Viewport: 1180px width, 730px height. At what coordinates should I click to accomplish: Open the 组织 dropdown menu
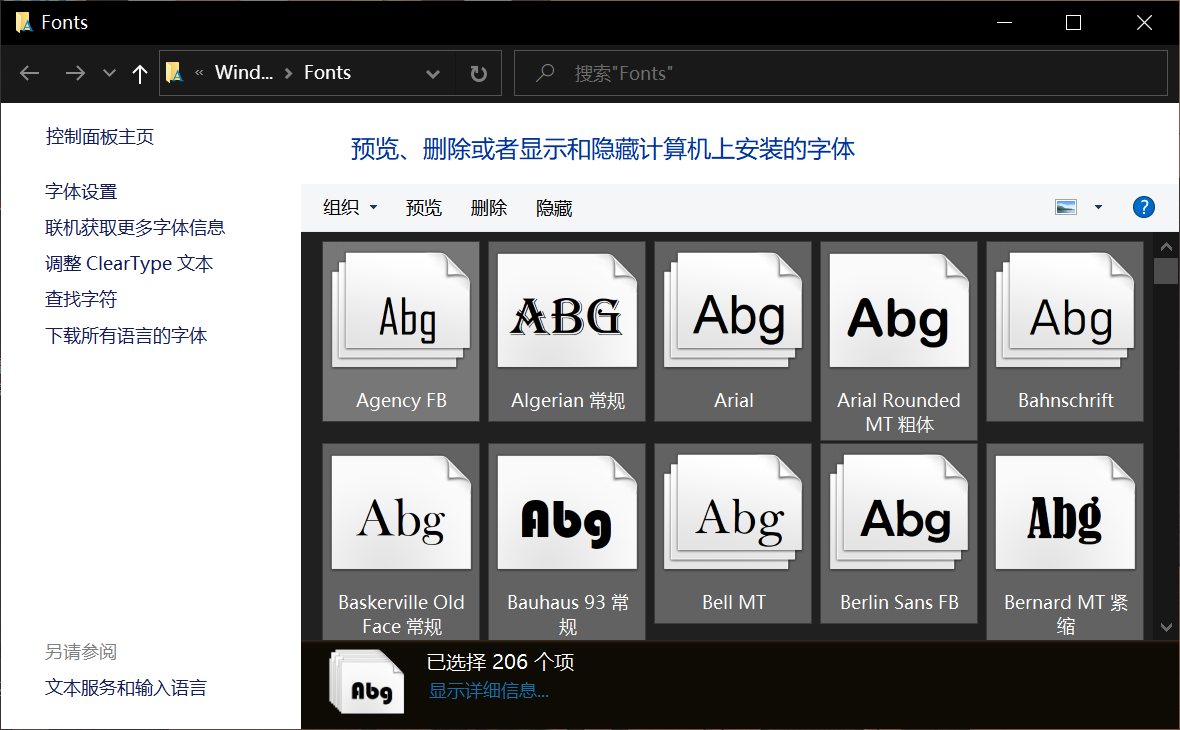pos(350,208)
